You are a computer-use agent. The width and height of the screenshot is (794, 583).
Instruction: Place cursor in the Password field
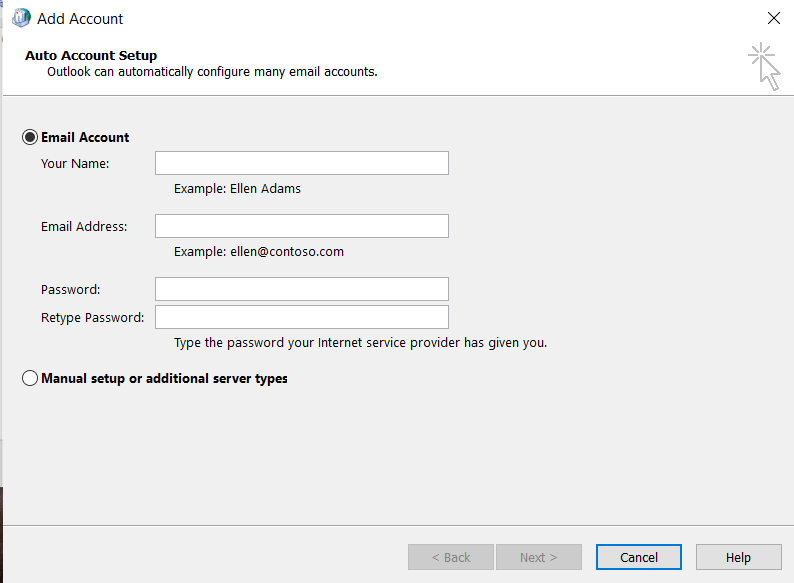(301, 289)
